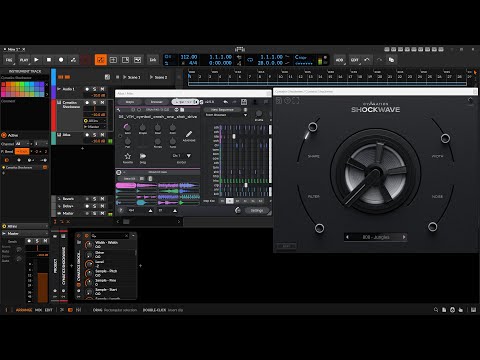Viewport: 480px width, 360px height.
Task: Click the Atlas undo arrow icon
Action: 226,102
